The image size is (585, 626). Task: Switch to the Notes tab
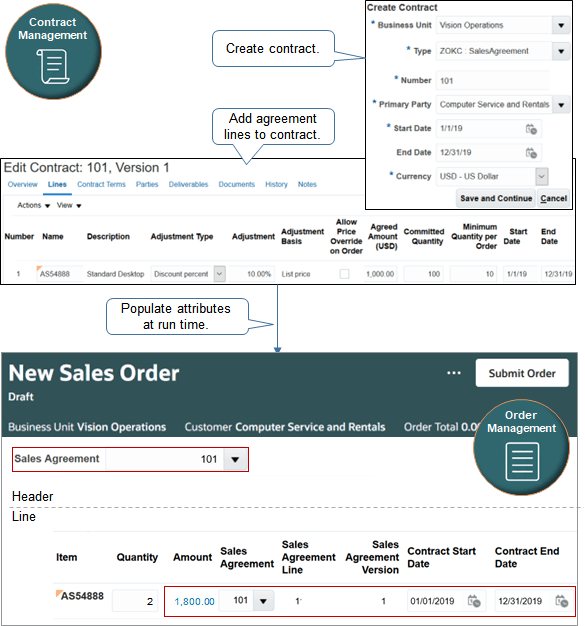307,184
